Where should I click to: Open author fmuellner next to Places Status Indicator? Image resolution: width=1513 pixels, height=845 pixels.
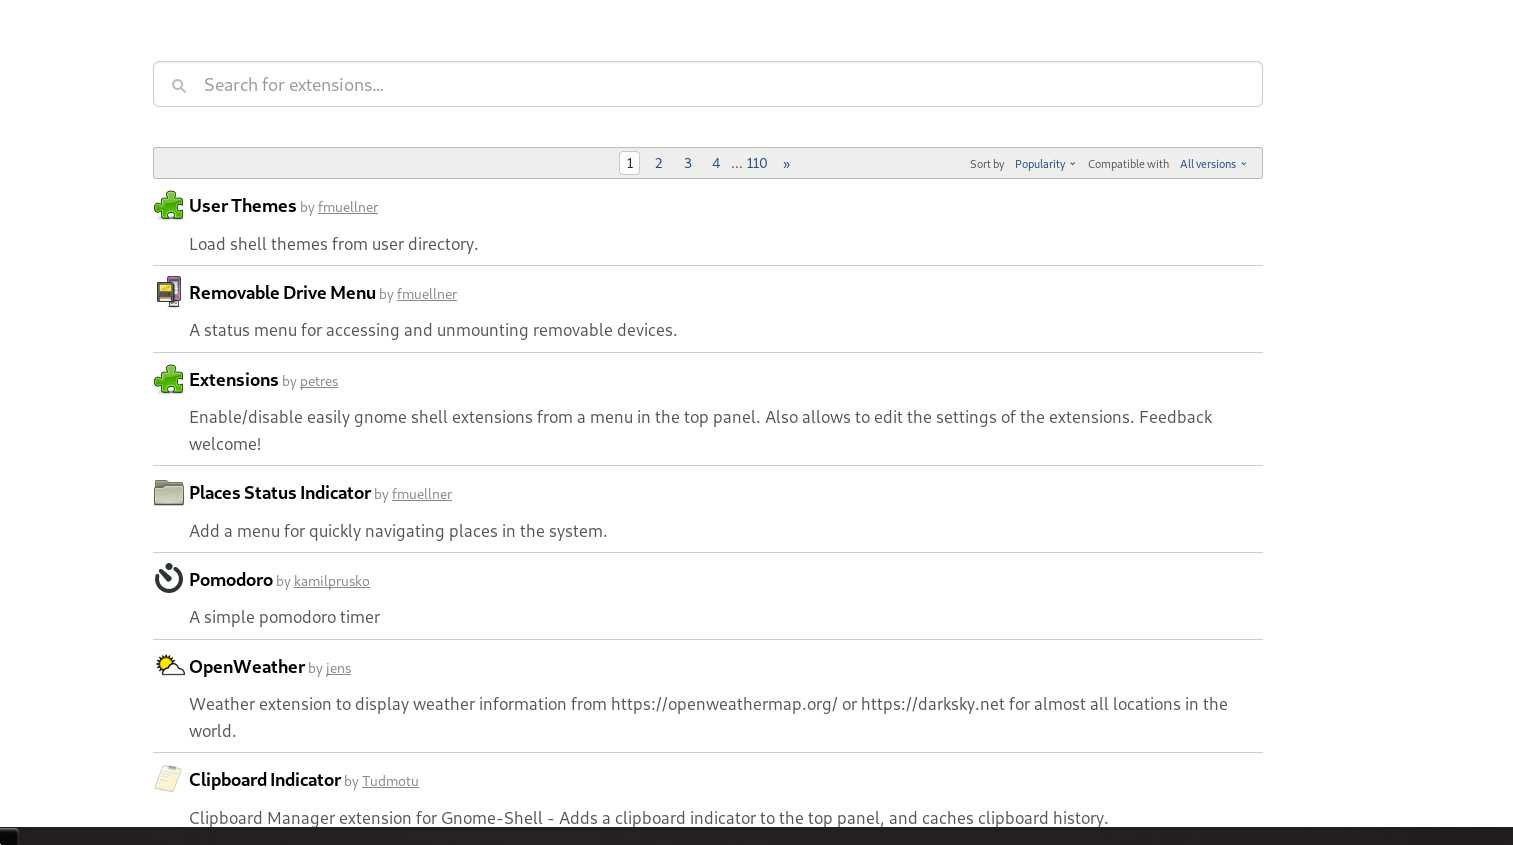(422, 494)
